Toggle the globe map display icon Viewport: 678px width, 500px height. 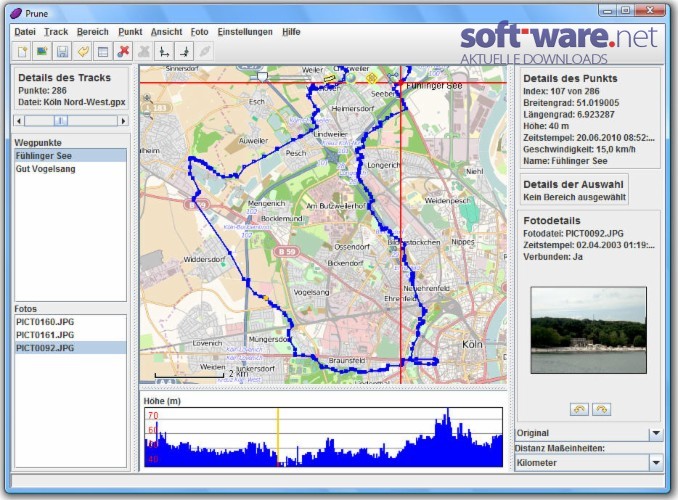[351, 78]
